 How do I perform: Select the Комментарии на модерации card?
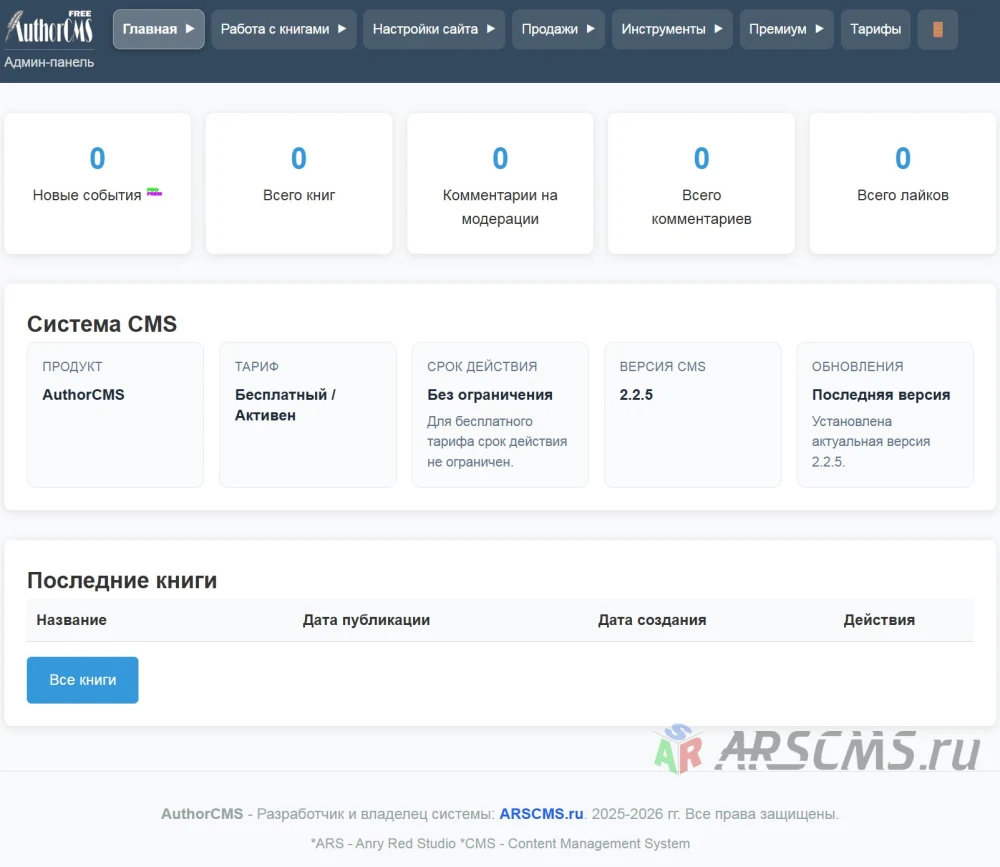[x=500, y=184]
